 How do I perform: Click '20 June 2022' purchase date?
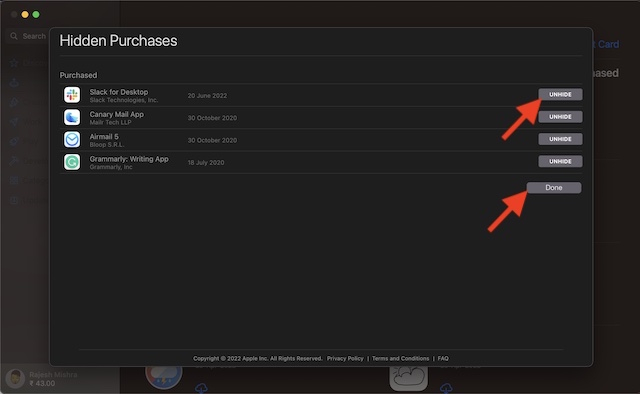(x=207, y=96)
